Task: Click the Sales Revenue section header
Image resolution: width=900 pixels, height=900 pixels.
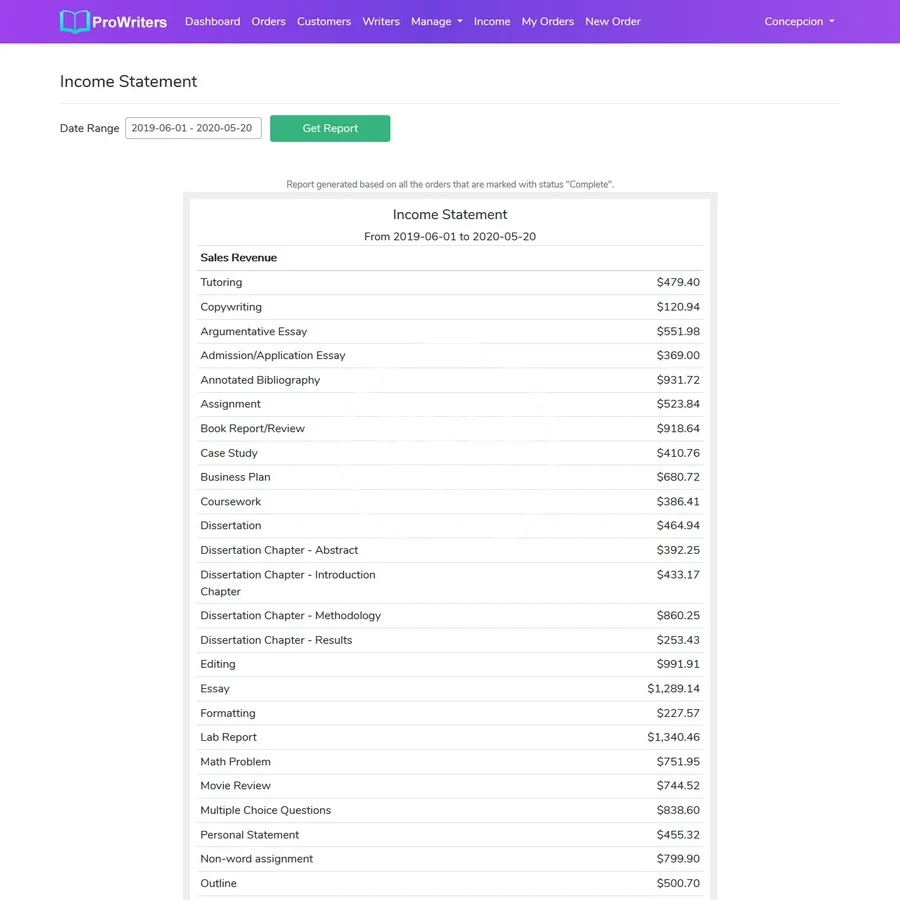Action: [238, 258]
